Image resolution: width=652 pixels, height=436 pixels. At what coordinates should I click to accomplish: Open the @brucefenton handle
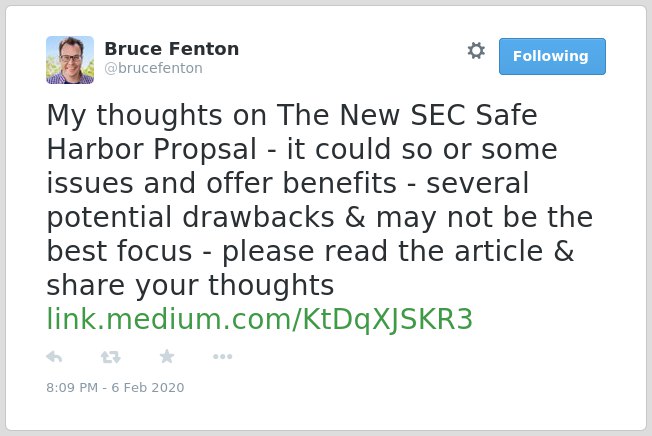tap(153, 68)
